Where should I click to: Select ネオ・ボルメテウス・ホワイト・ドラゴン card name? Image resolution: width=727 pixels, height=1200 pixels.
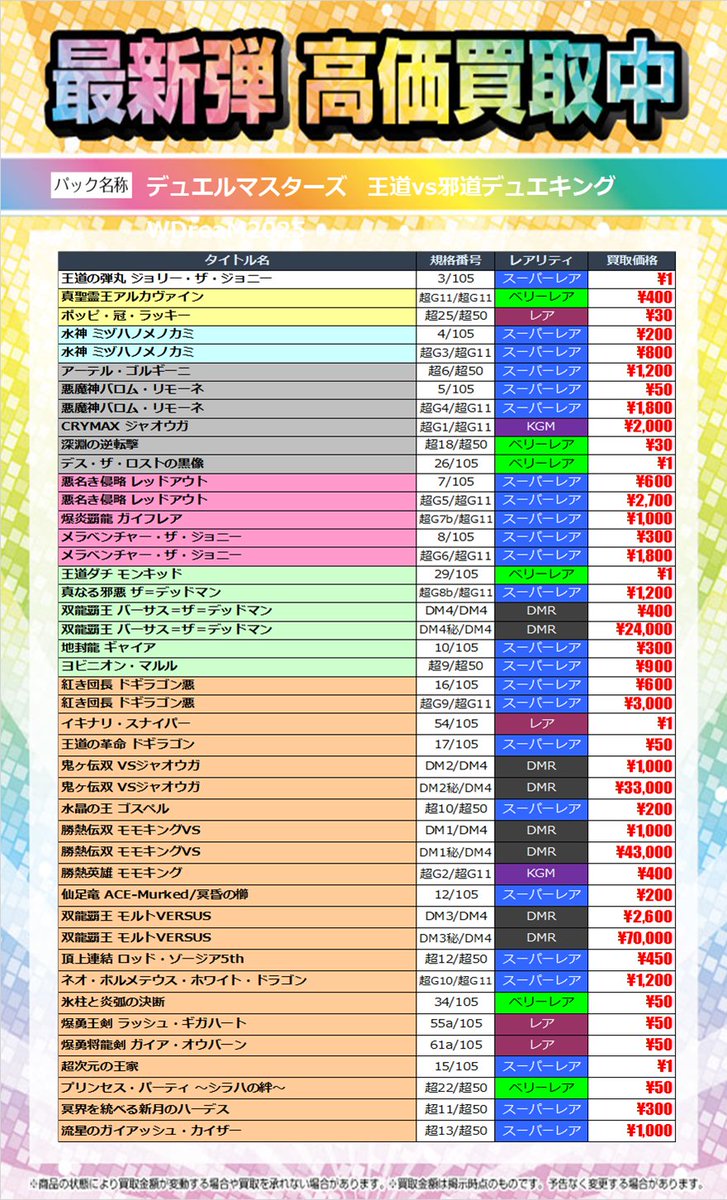tap(184, 981)
